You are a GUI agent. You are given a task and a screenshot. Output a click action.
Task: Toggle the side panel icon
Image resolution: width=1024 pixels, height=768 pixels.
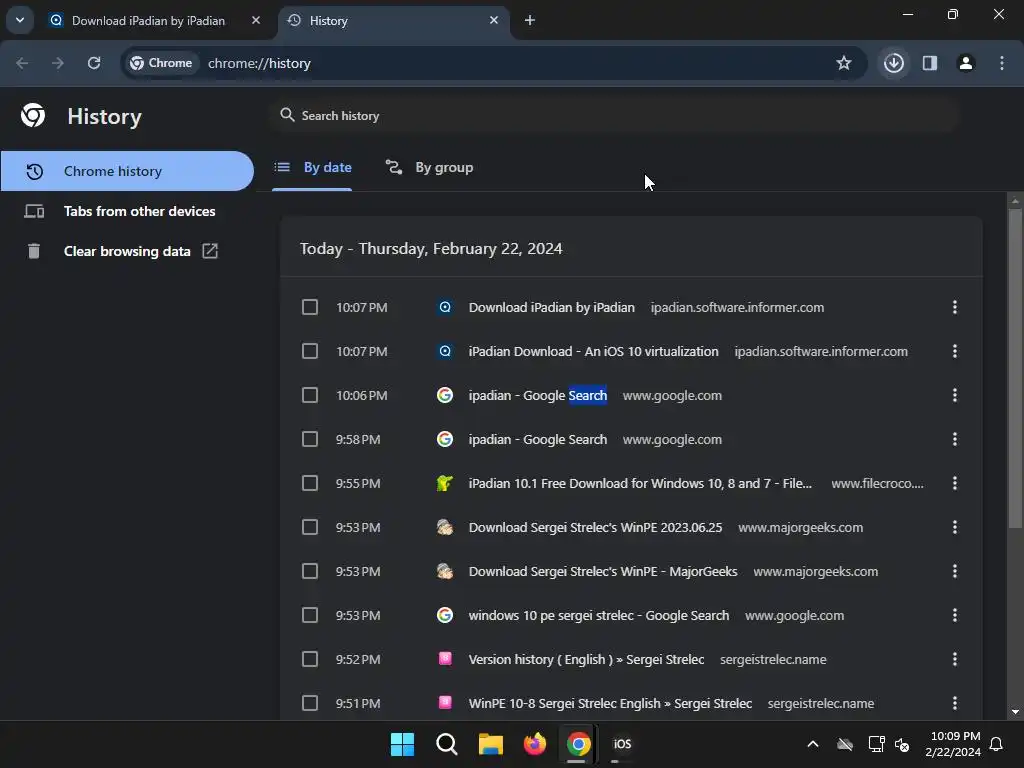(930, 63)
